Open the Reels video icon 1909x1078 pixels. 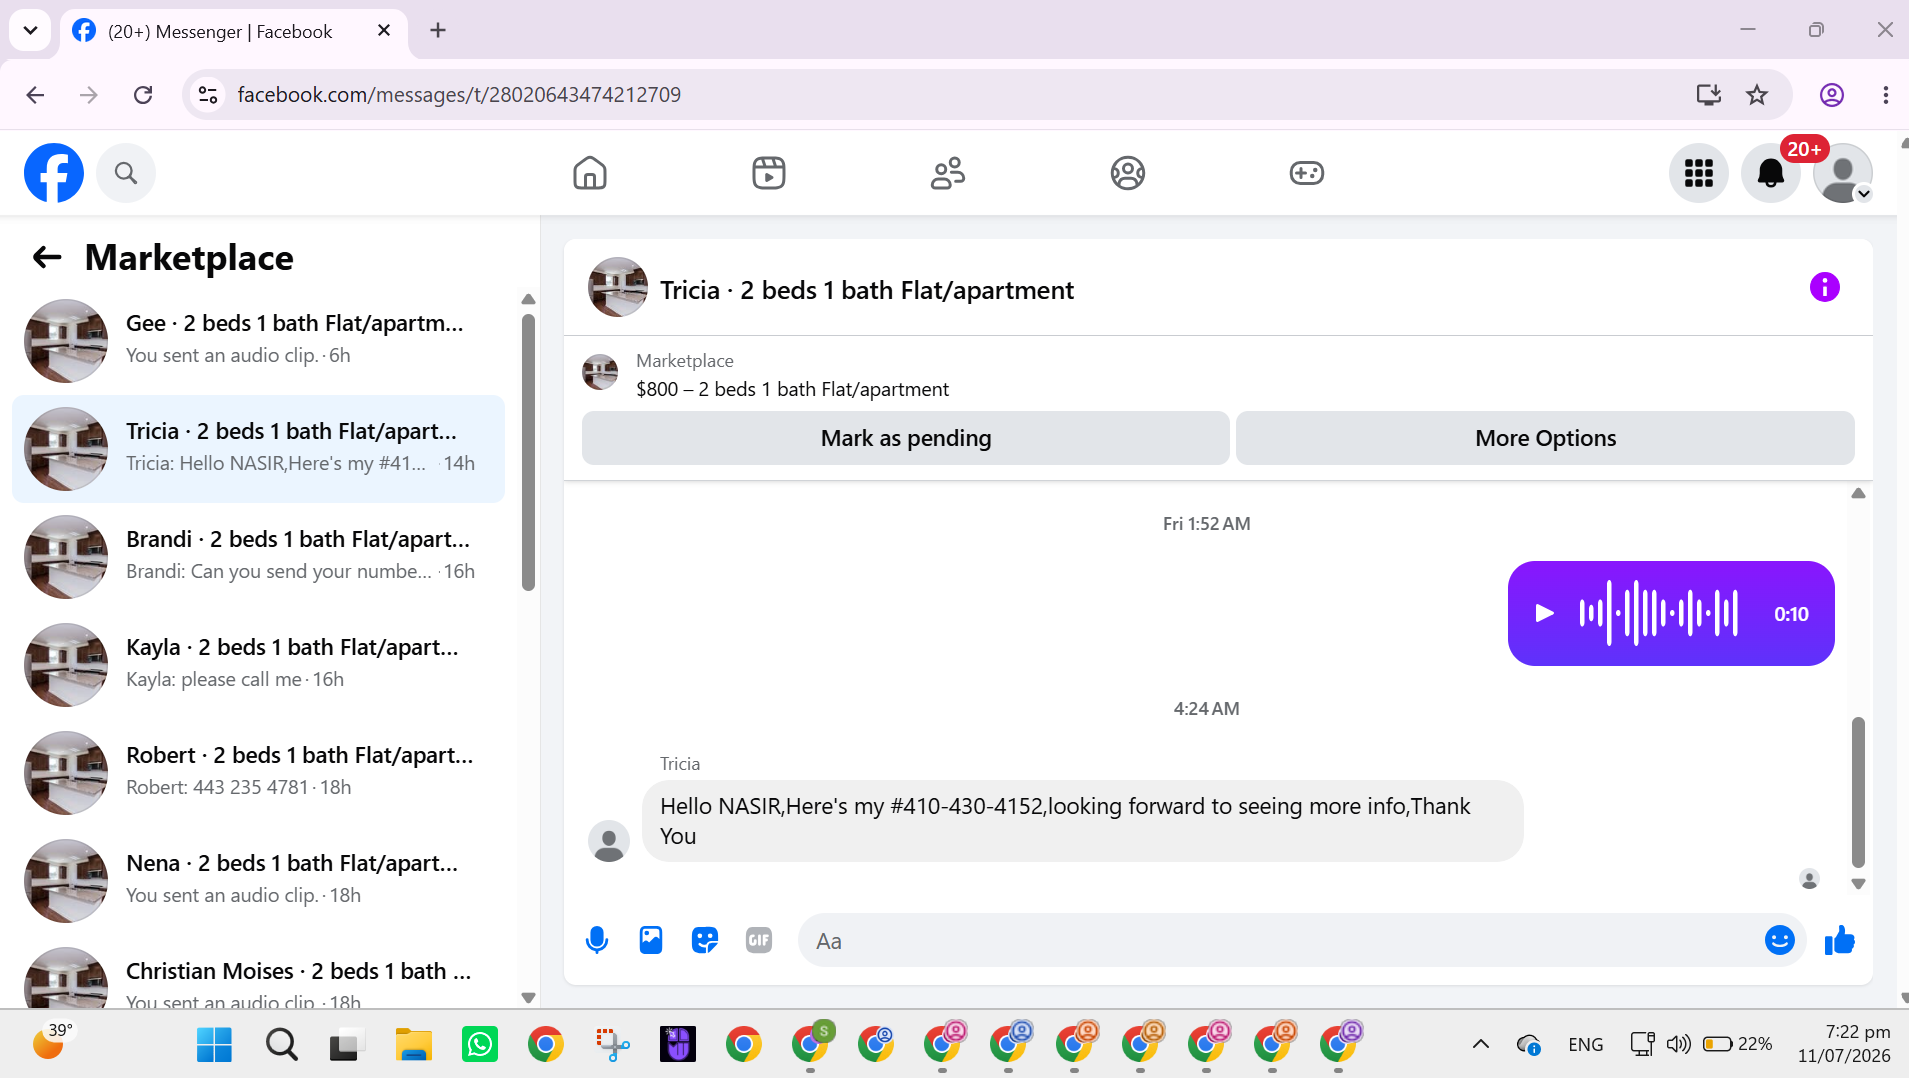(x=768, y=173)
